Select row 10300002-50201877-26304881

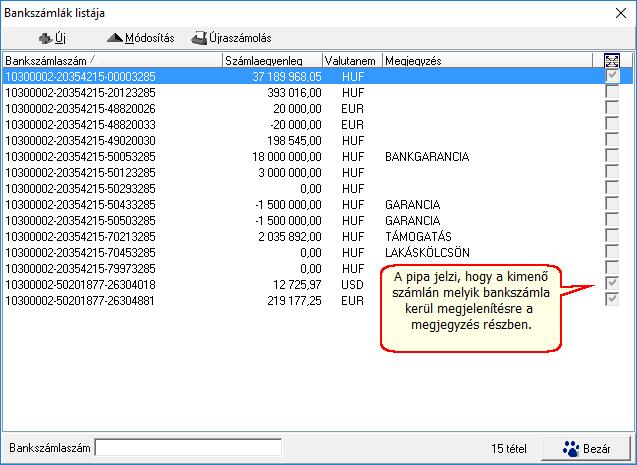[x=318, y=301]
